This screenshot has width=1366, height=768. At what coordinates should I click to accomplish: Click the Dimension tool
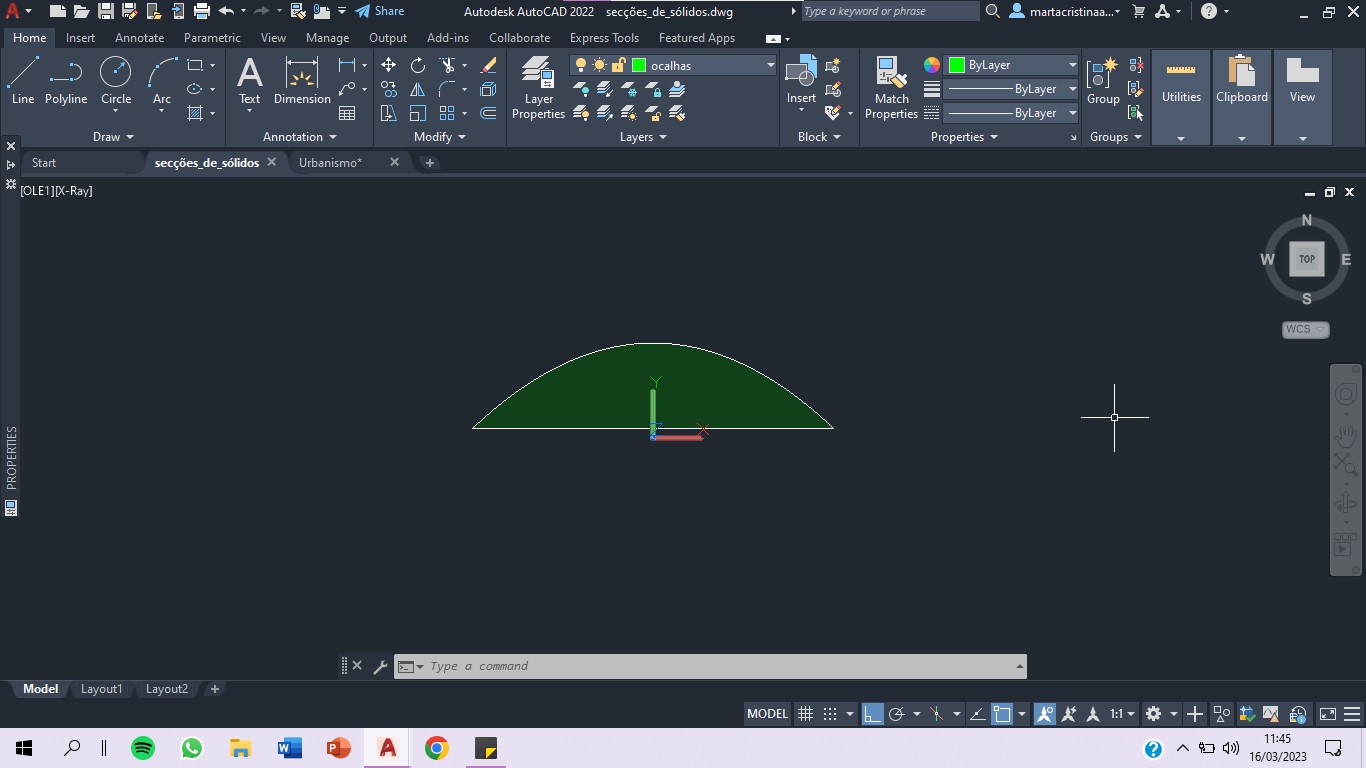[x=302, y=80]
